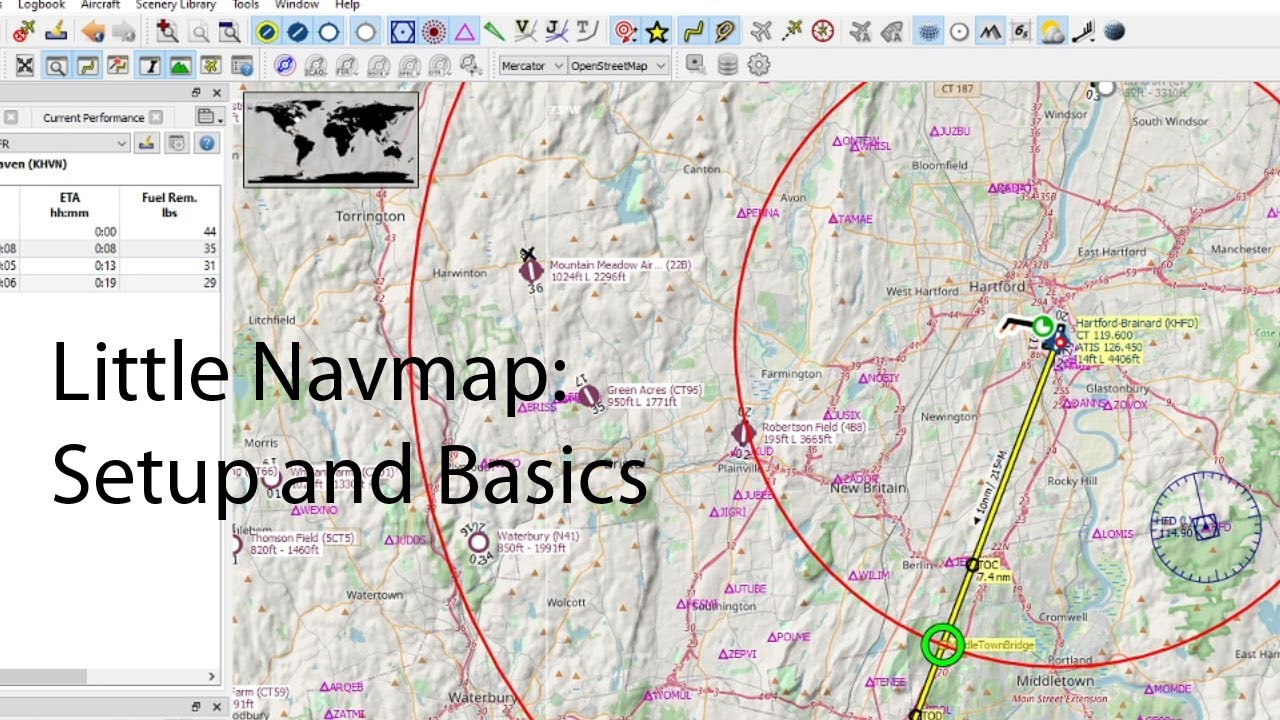Image resolution: width=1280 pixels, height=720 pixels.
Task: Toggle simulator aircraft panel icon
Action: point(210,66)
